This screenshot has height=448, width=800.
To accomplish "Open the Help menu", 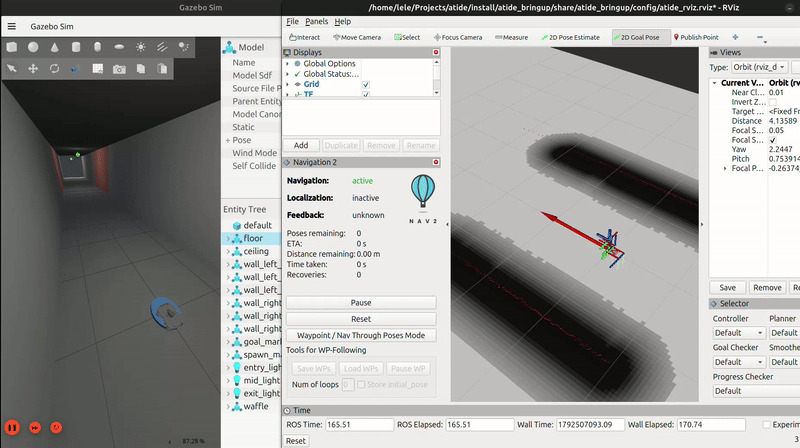I will (x=342, y=21).
